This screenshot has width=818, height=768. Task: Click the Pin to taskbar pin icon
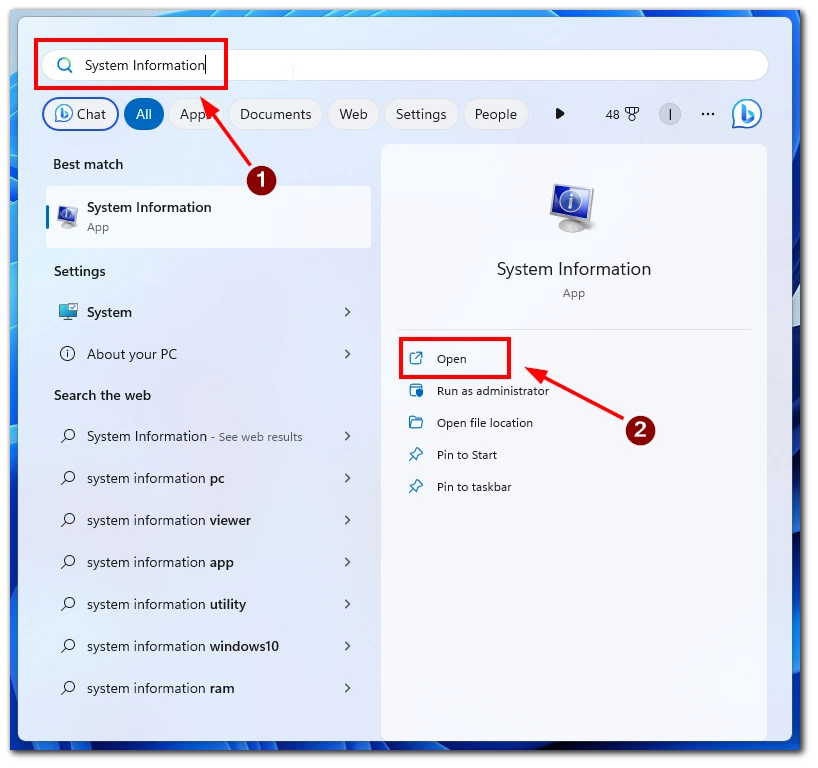click(x=416, y=486)
